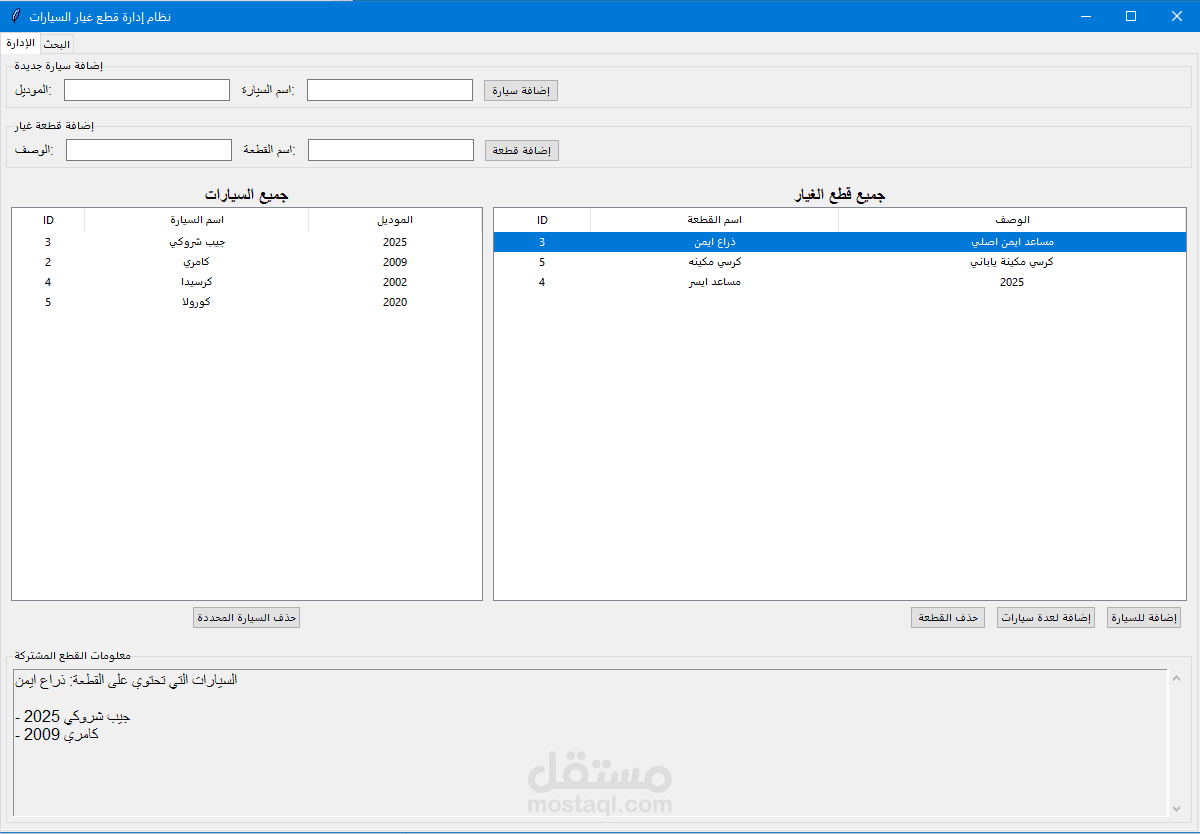The width and height of the screenshot is (1200, 834).
Task: Select car row كورولا 2020
Action: click(x=247, y=302)
